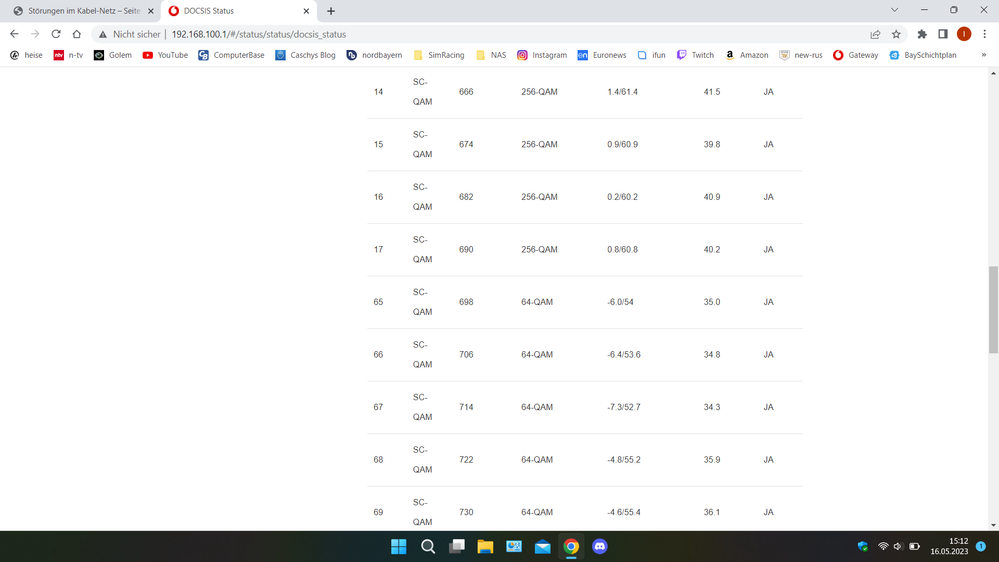Screen dimensions: 999x562
Task: Open the Extensions puzzle icon
Action: tap(922, 34)
